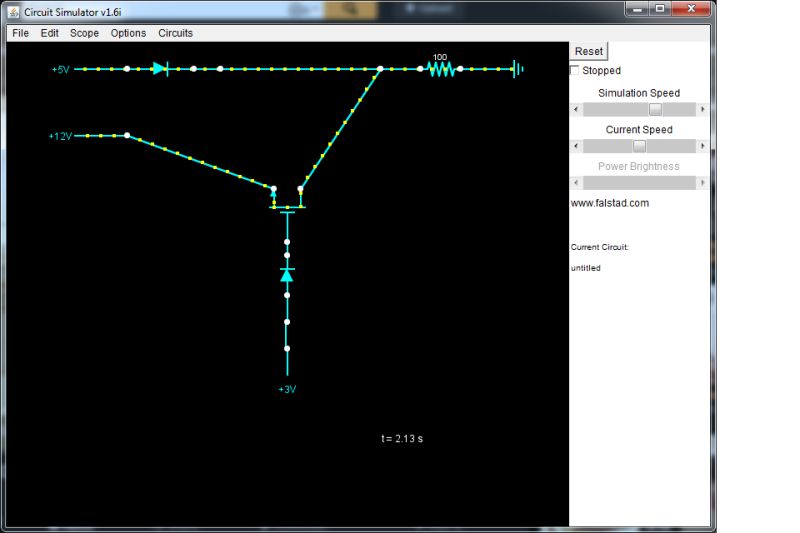
Task: Click Current Speed right arrow
Action: [703, 146]
